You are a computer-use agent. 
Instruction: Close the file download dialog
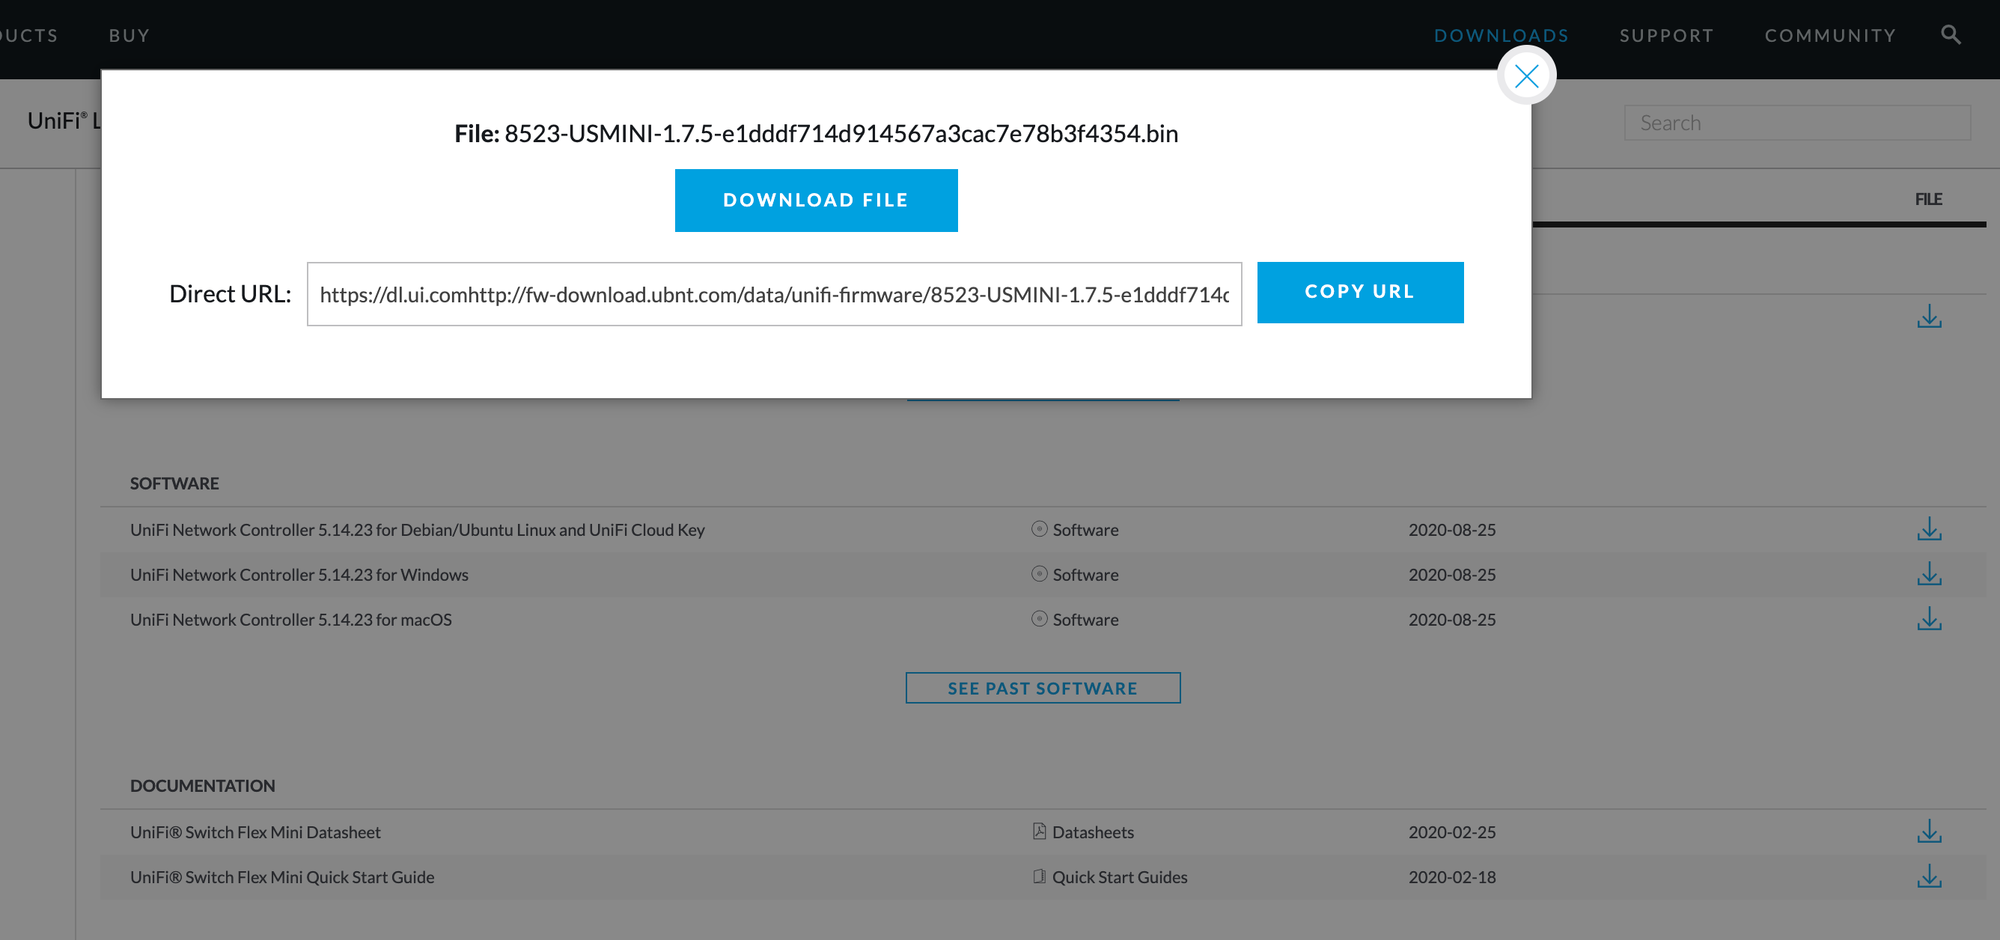[1526, 76]
